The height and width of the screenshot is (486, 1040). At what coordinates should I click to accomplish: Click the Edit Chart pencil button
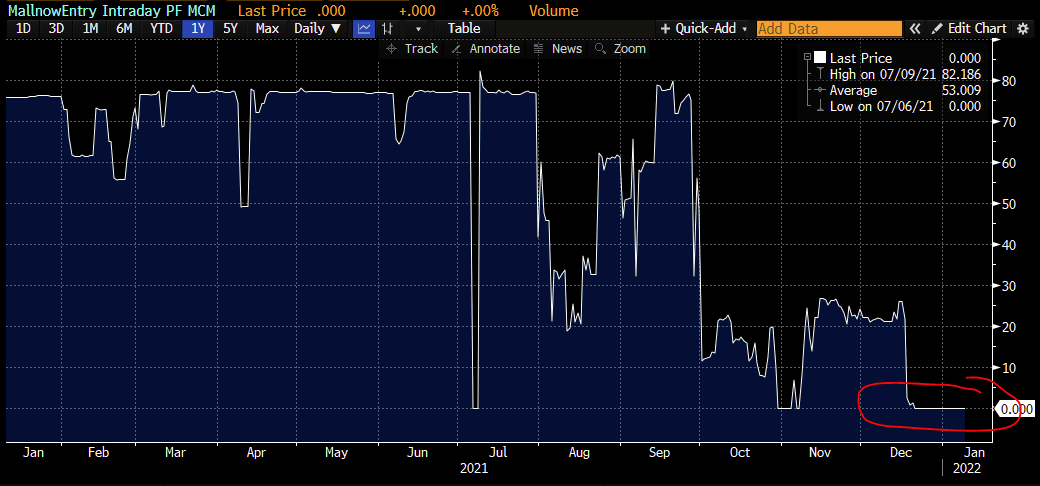point(969,29)
